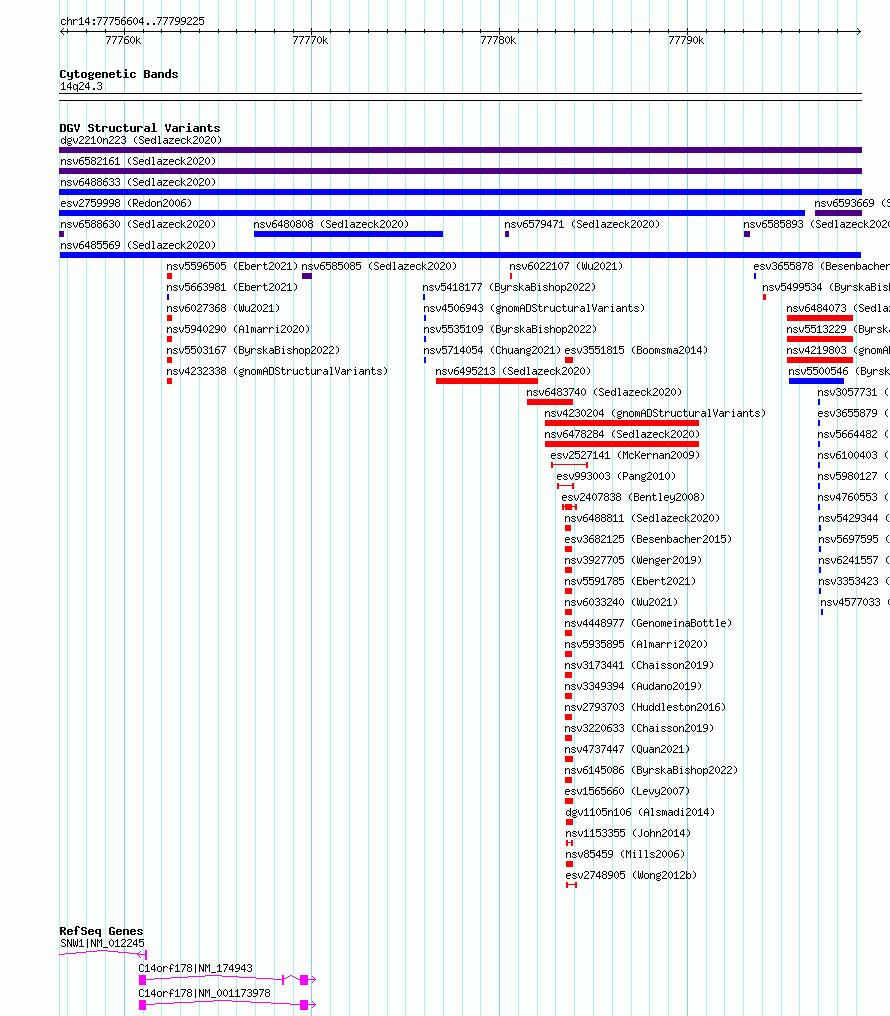The width and height of the screenshot is (890, 1016).
Task: Open nsv5535109 (ByrskaBishop2022) variant
Action: point(510,329)
